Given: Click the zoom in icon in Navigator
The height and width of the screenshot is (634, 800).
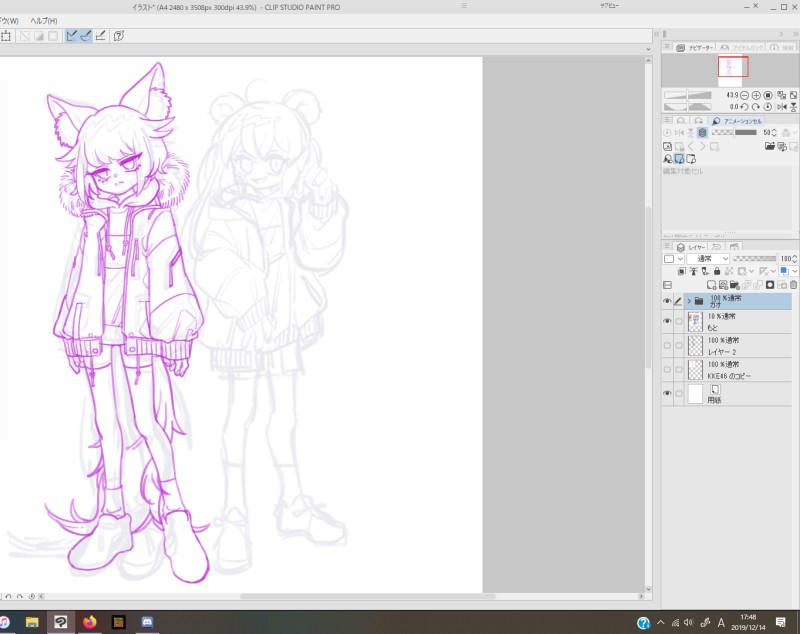Looking at the screenshot, I should (755, 94).
